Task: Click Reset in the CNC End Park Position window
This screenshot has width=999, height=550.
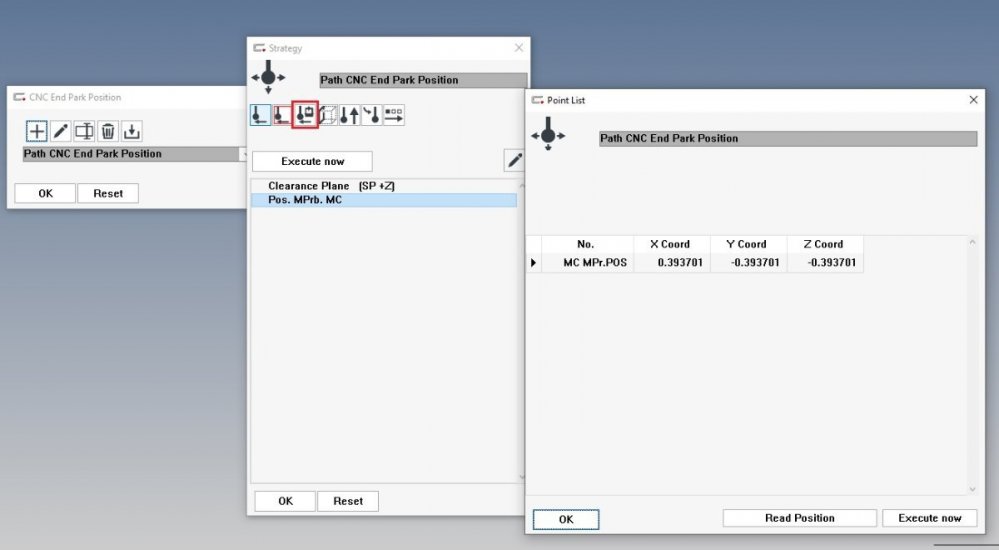Action: (x=108, y=193)
